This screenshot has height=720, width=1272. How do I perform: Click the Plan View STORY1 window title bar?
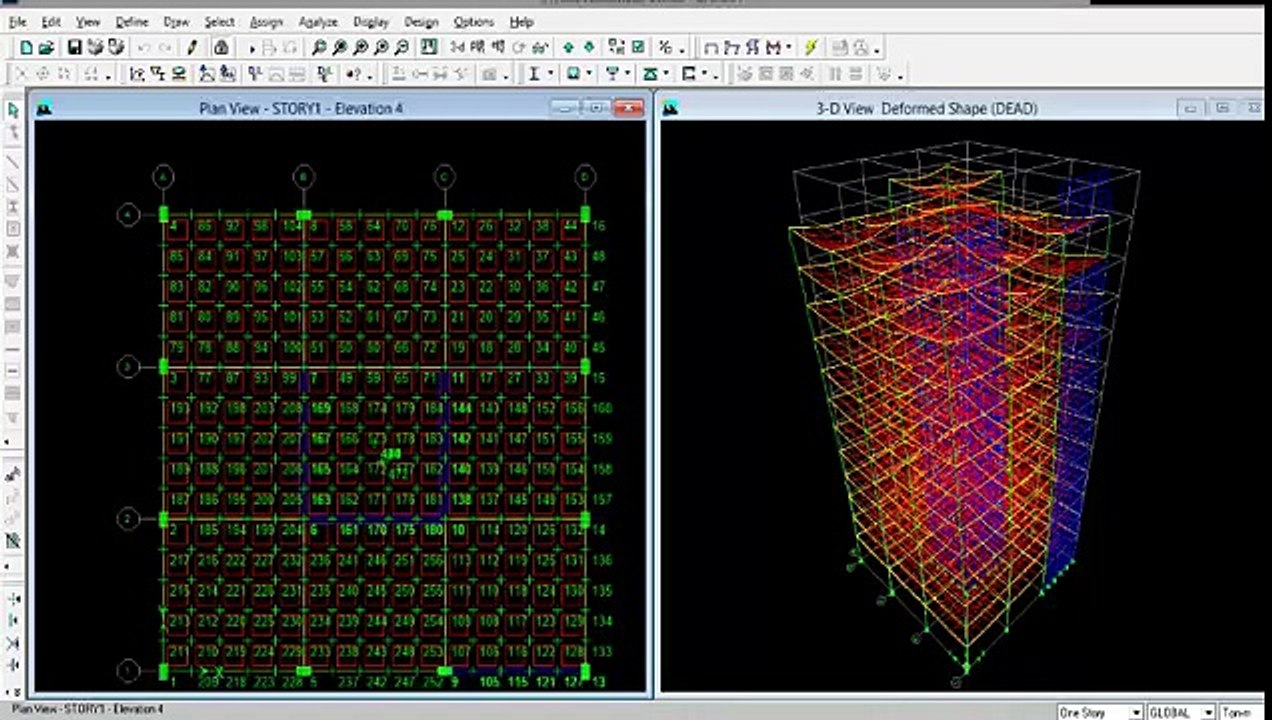pos(300,108)
